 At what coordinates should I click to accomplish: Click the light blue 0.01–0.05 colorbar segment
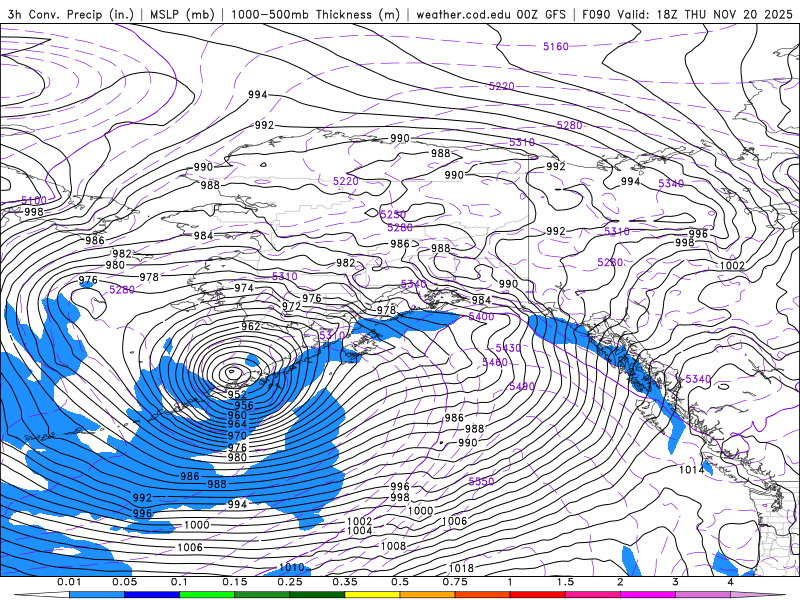click(97, 595)
